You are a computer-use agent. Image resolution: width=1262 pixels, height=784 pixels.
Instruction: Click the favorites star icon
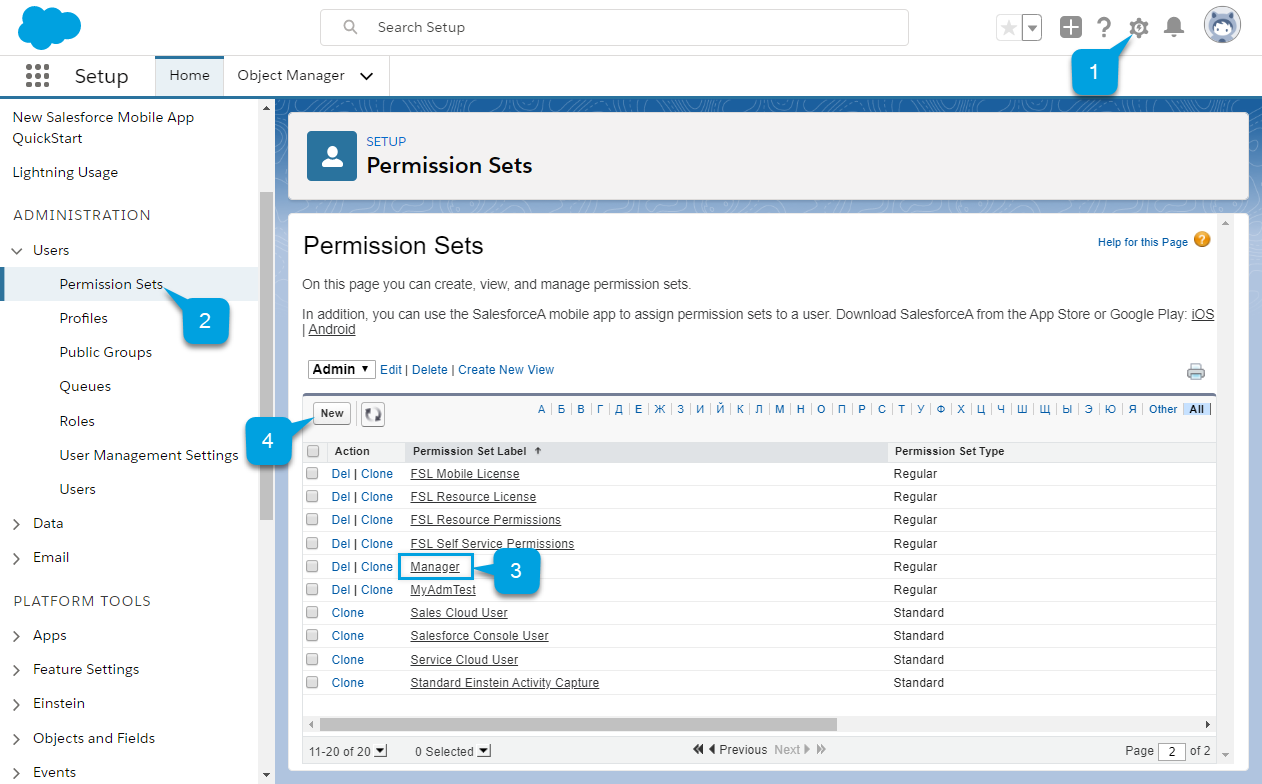coord(1009,28)
